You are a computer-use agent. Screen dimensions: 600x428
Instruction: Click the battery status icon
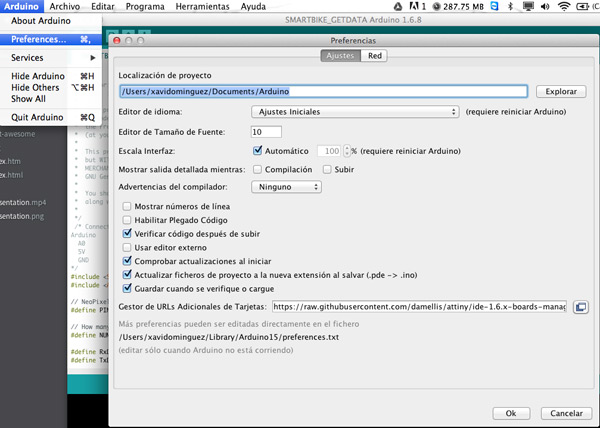point(583,6)
